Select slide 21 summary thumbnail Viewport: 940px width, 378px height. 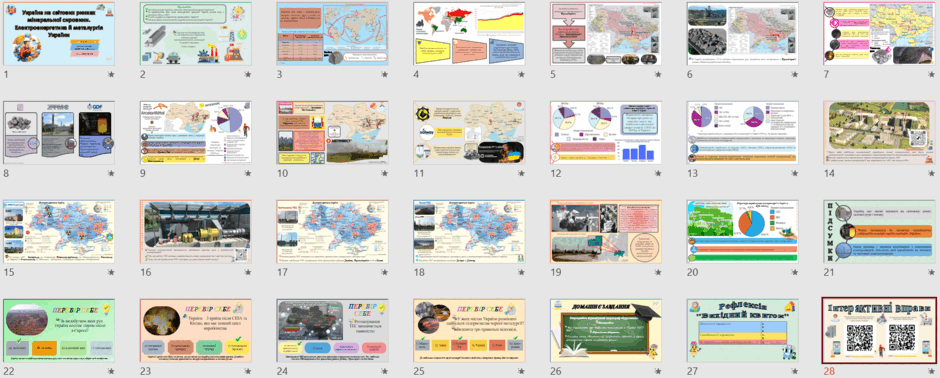tap(879, 232)
